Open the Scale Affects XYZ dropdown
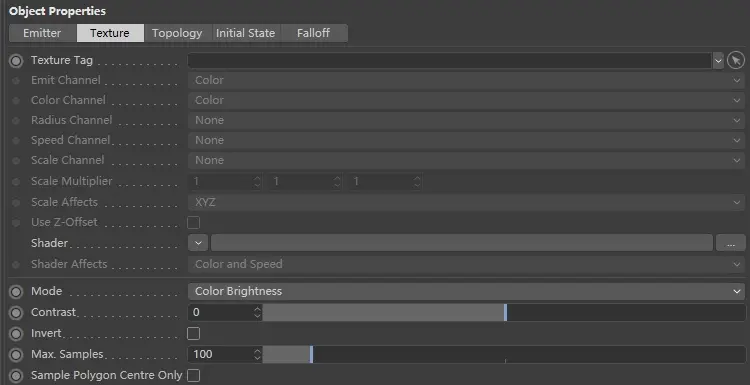750x385 pixels. (466, 203)
